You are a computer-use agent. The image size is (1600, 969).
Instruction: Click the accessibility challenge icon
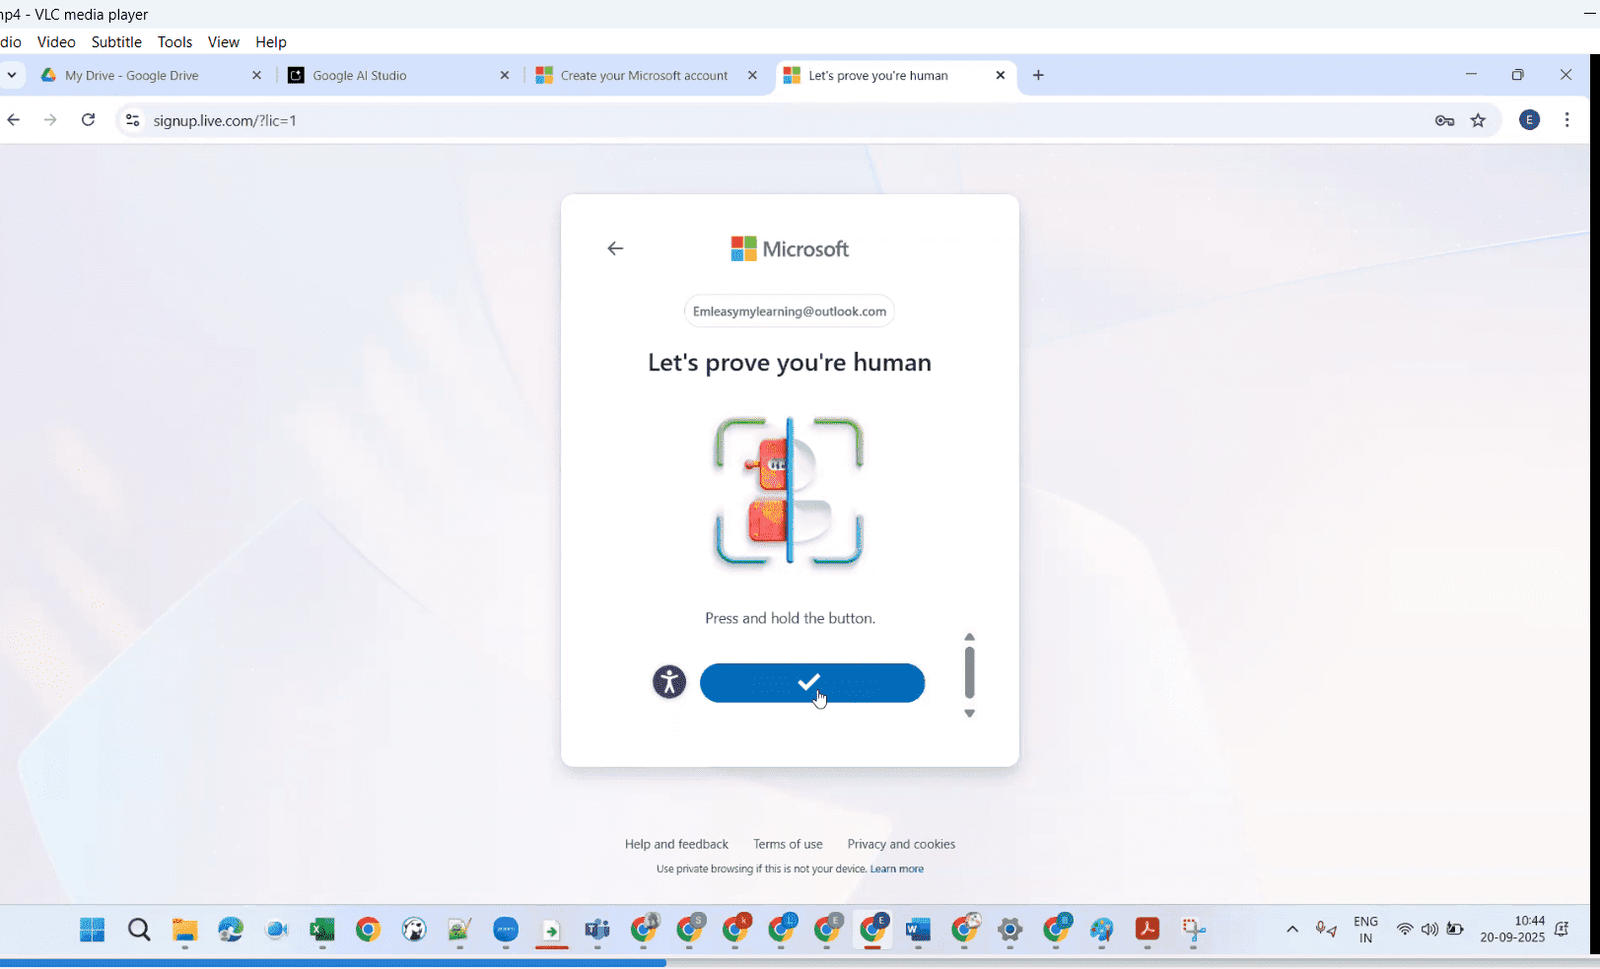(x=669, y=682)
